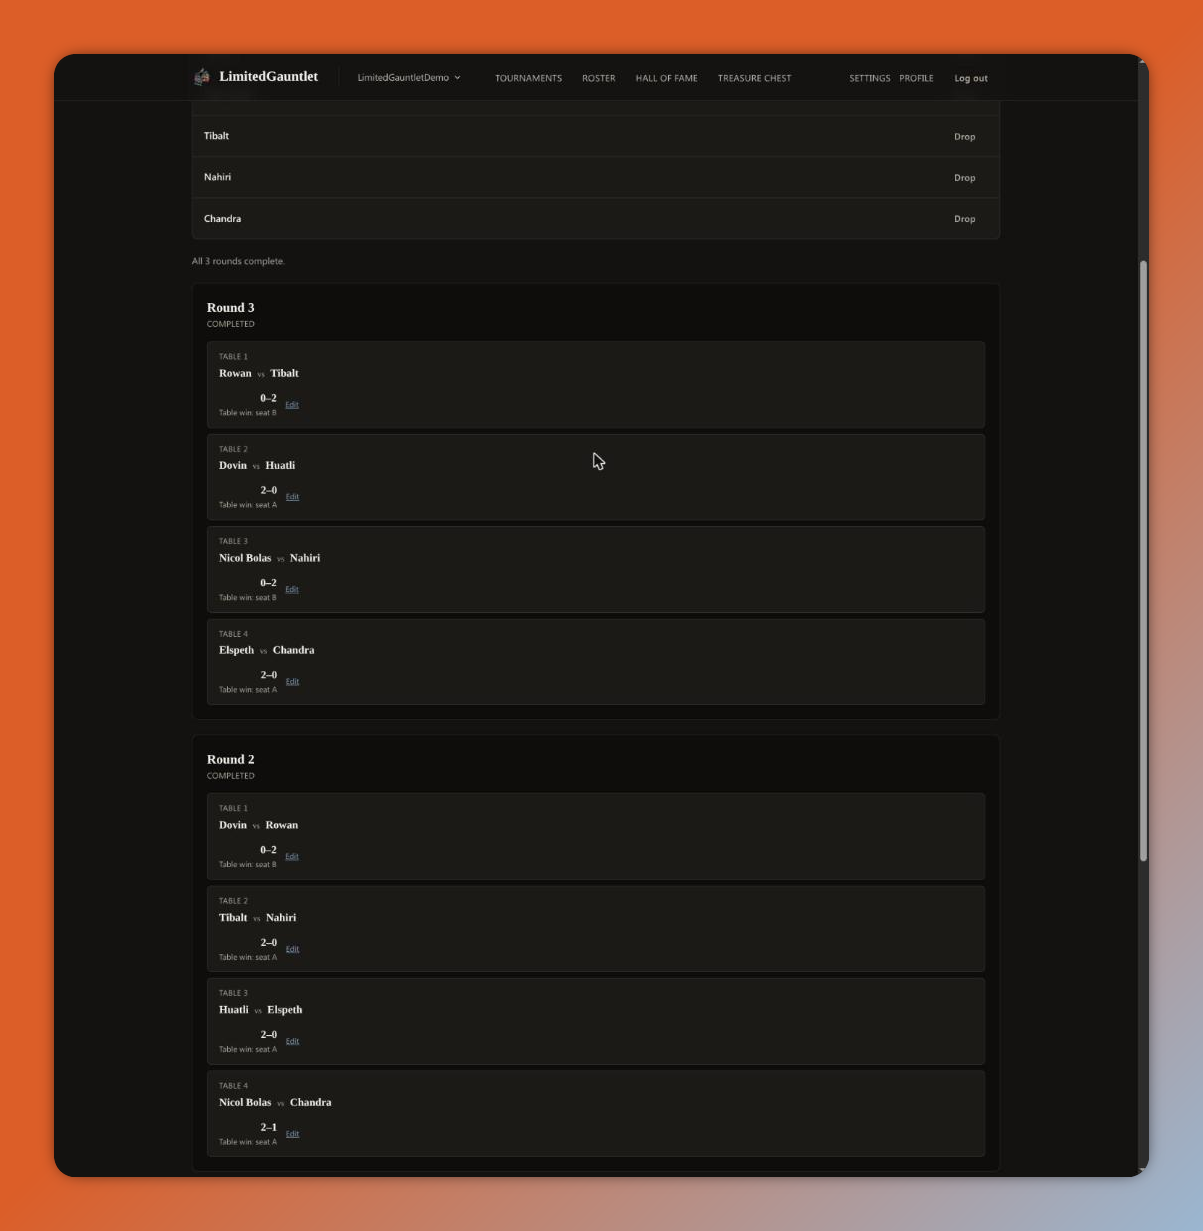Viewport: 1203px width, 1231px height.
Task: Click Round 2 COMPLETED status label
Action: click(x=231, y=776)
